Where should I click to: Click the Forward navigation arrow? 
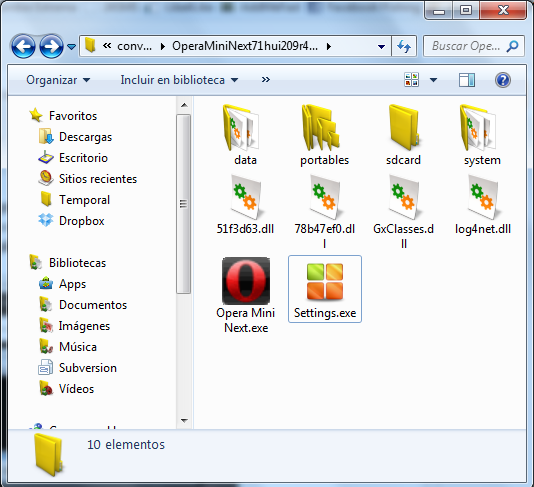click(x=51, y=46)
